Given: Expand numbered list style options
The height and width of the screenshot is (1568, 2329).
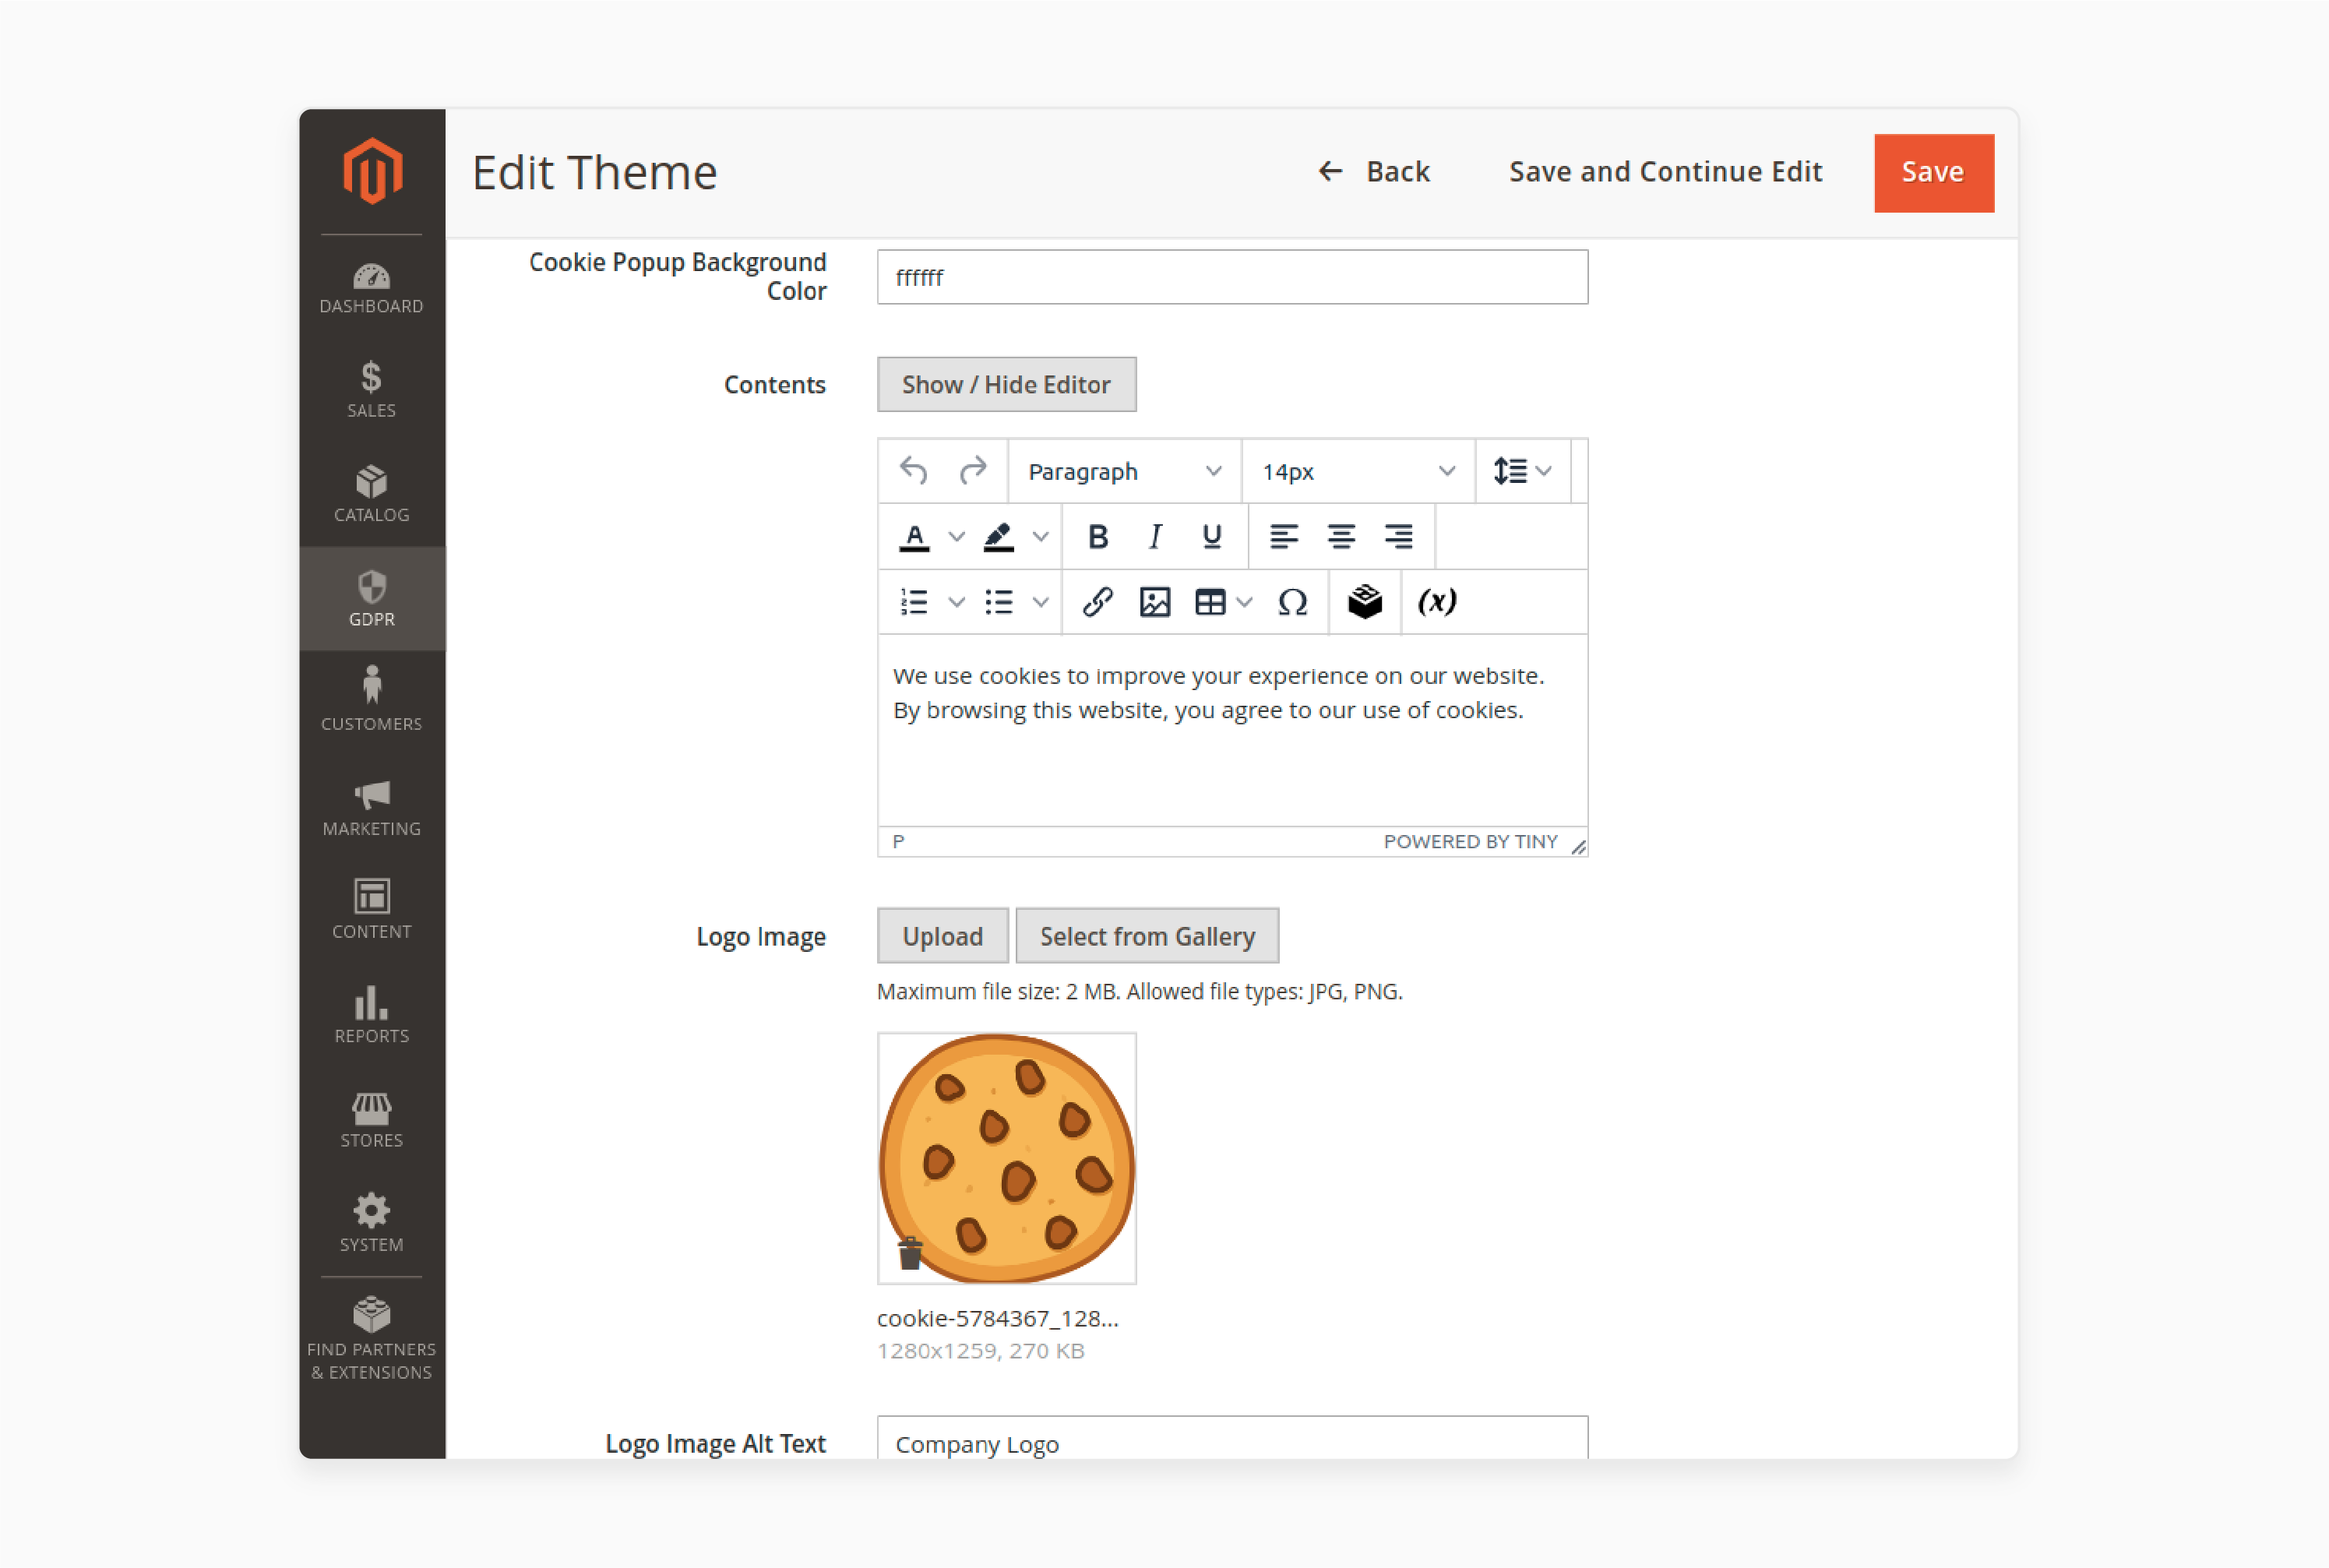Looking at the screenshot, I should point(956,602).
